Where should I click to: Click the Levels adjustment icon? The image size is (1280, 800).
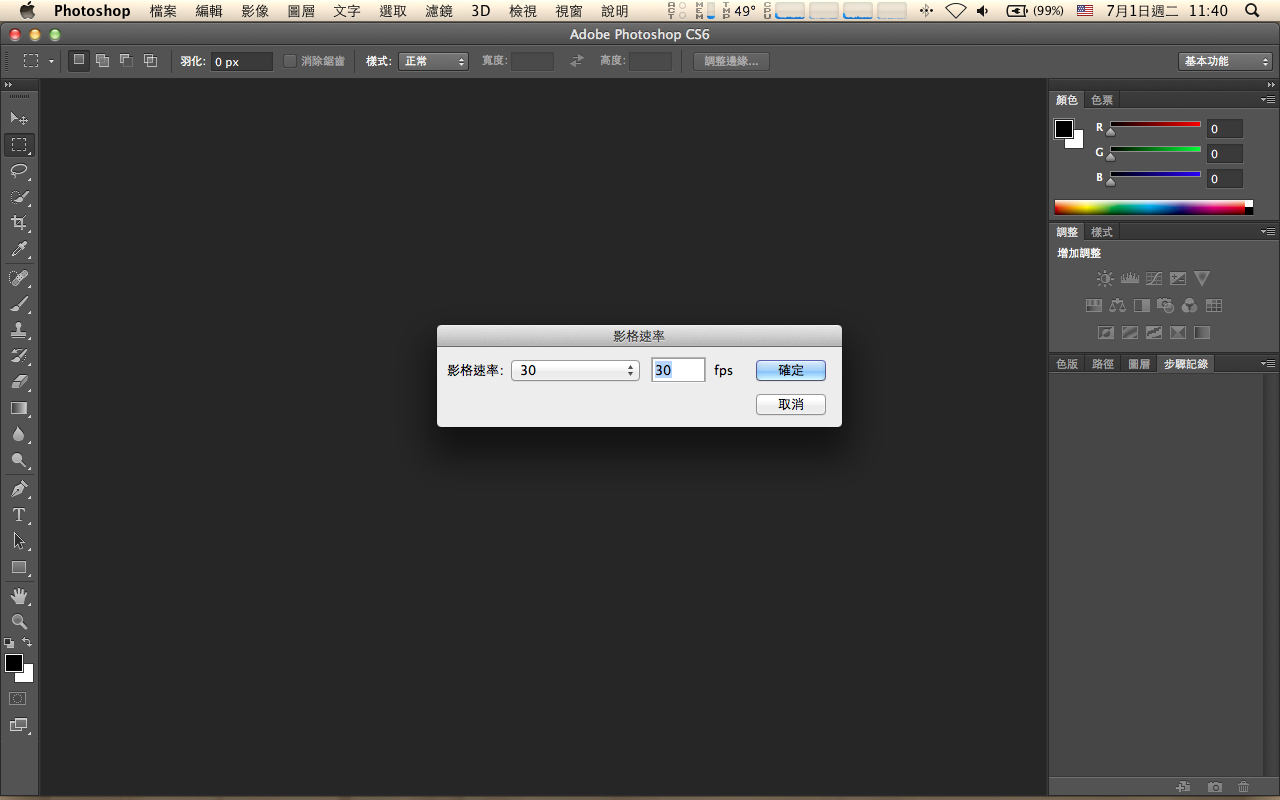[1129, 279]
